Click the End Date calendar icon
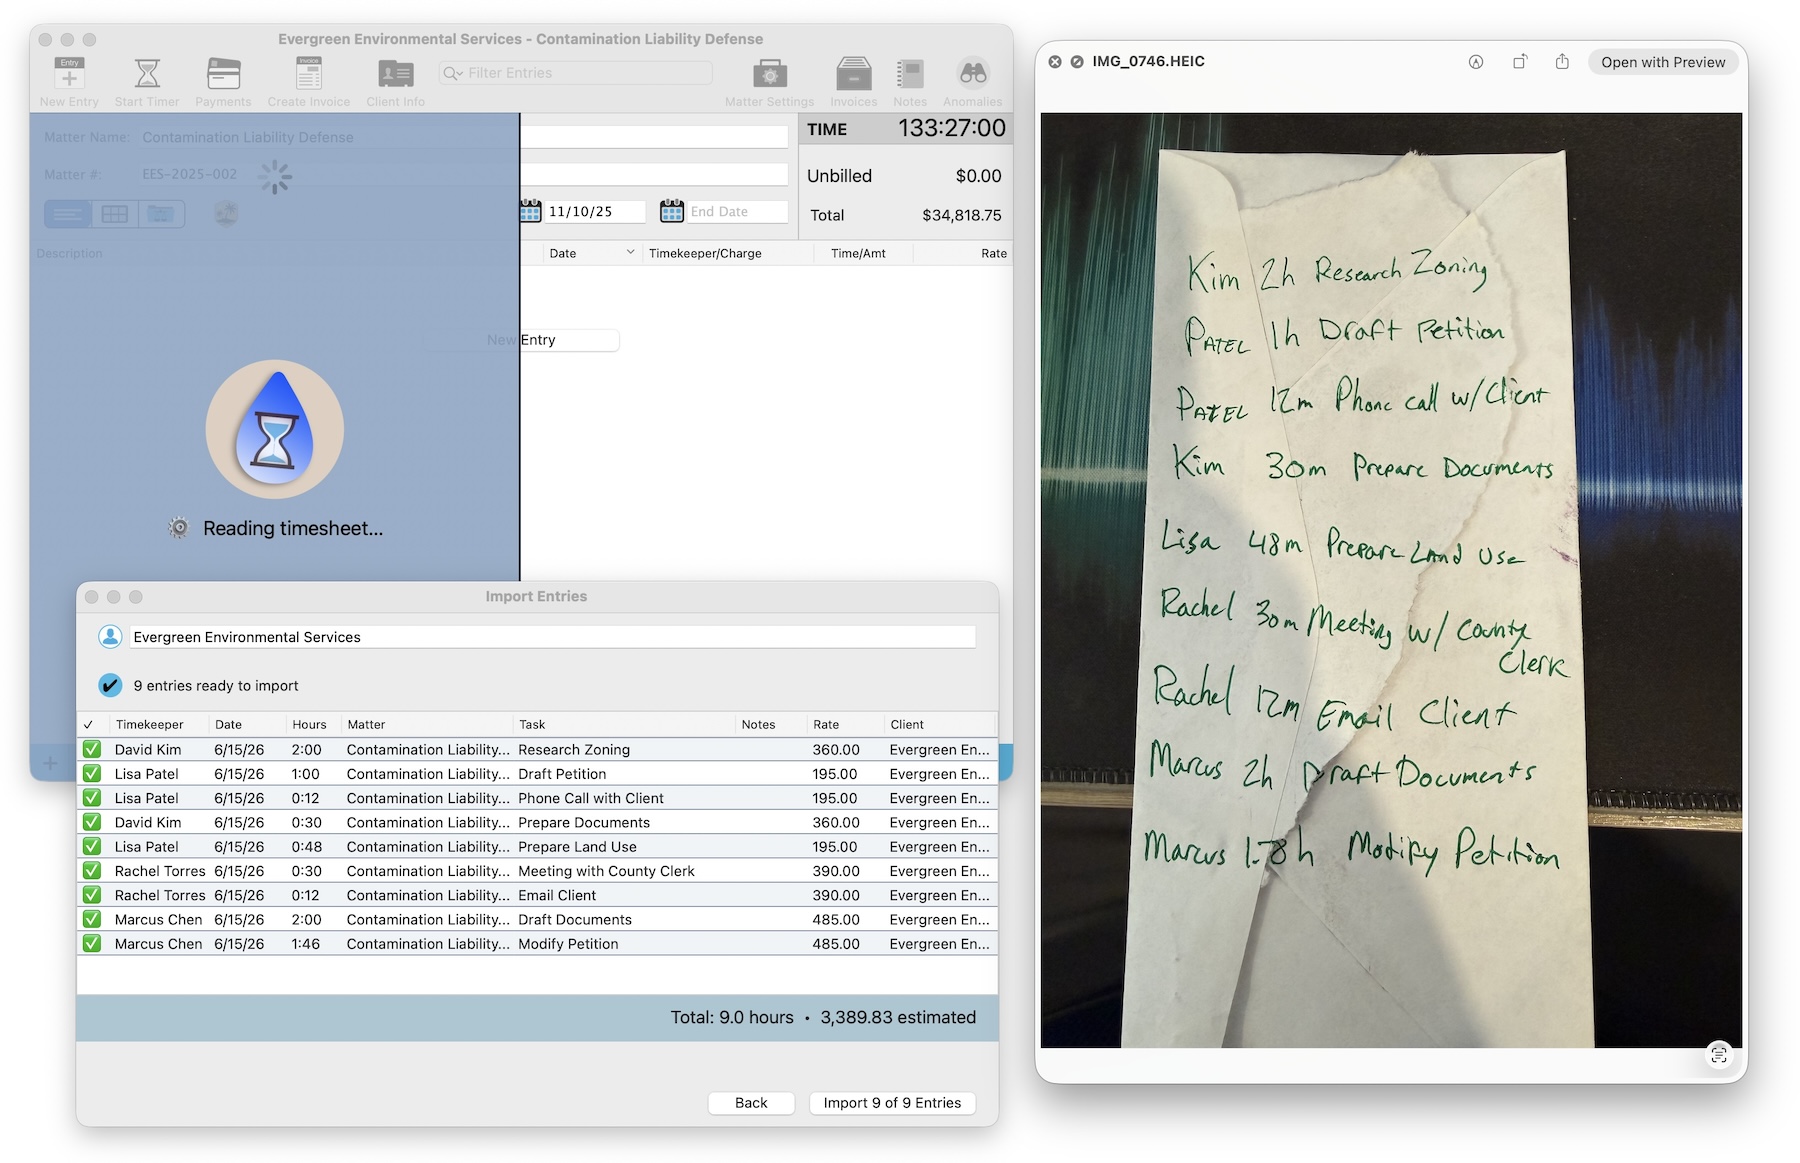Viewport: 1800px width, 1163px height. pyautogui.click(x=672, y=211)
